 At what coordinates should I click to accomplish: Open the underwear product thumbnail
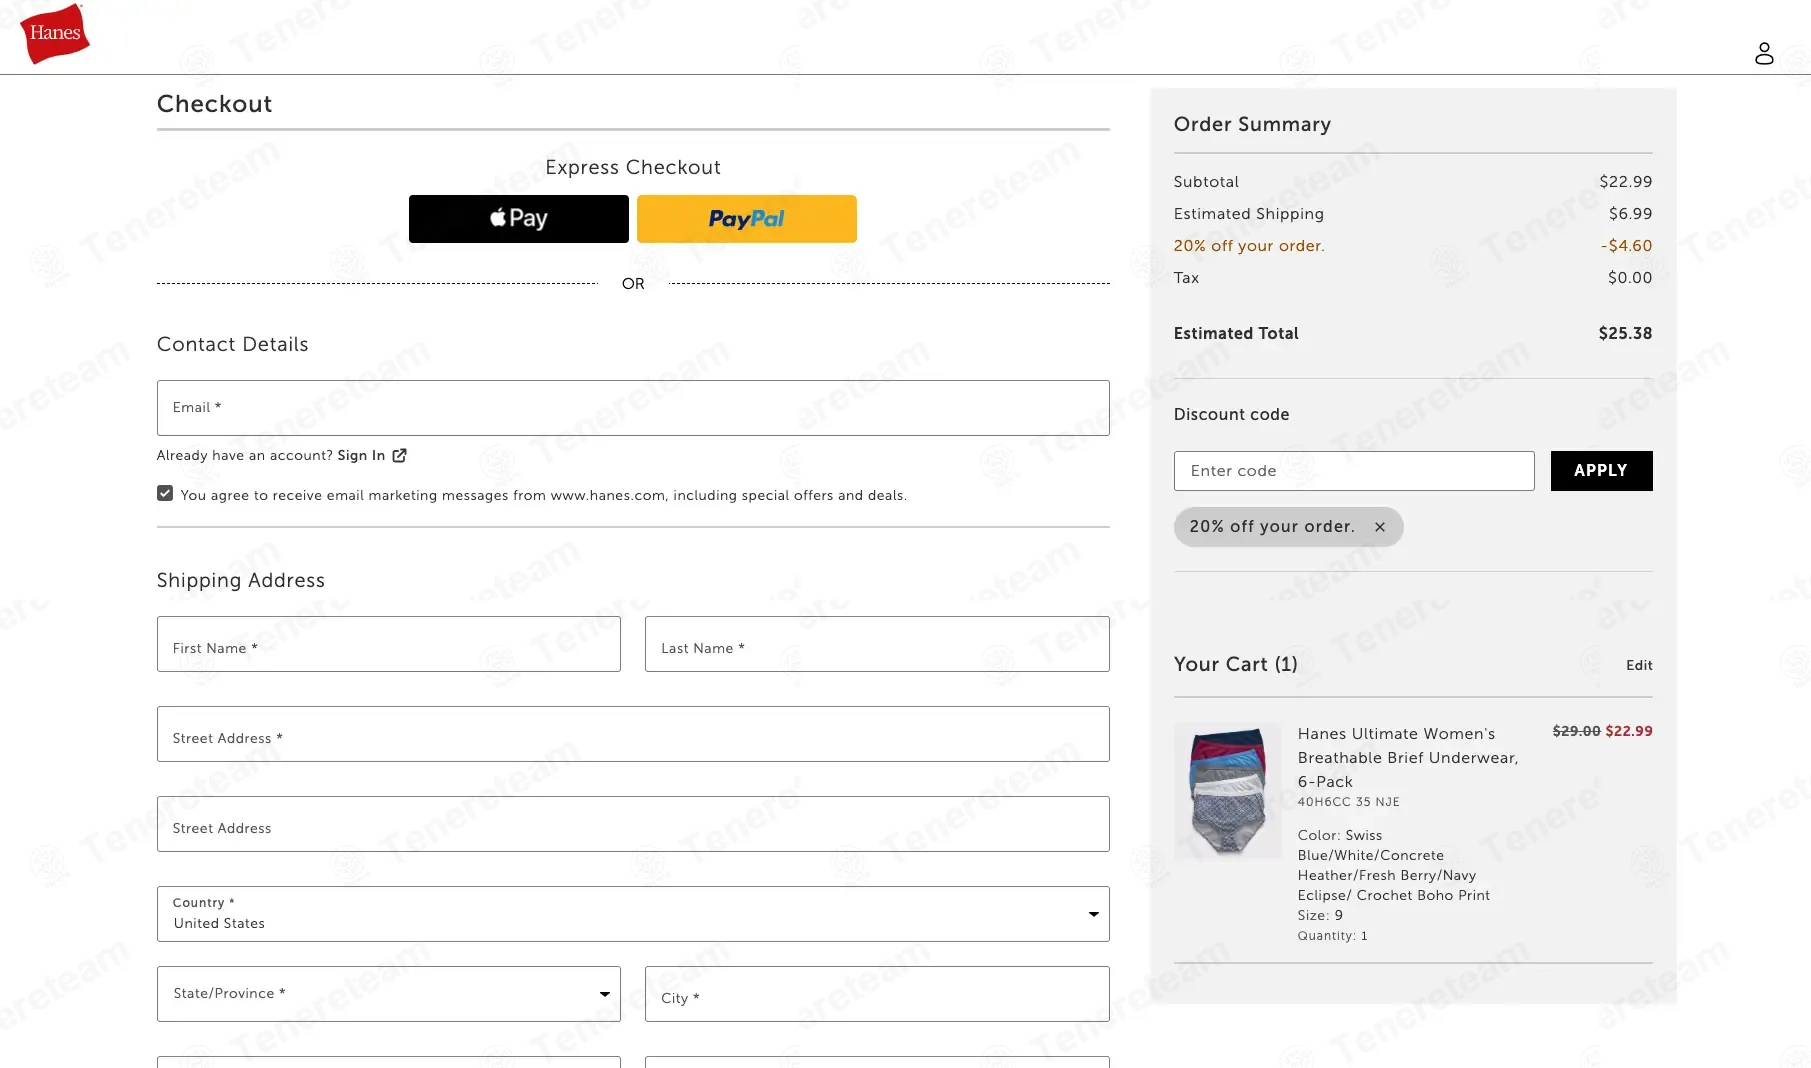coord(1227,791)
